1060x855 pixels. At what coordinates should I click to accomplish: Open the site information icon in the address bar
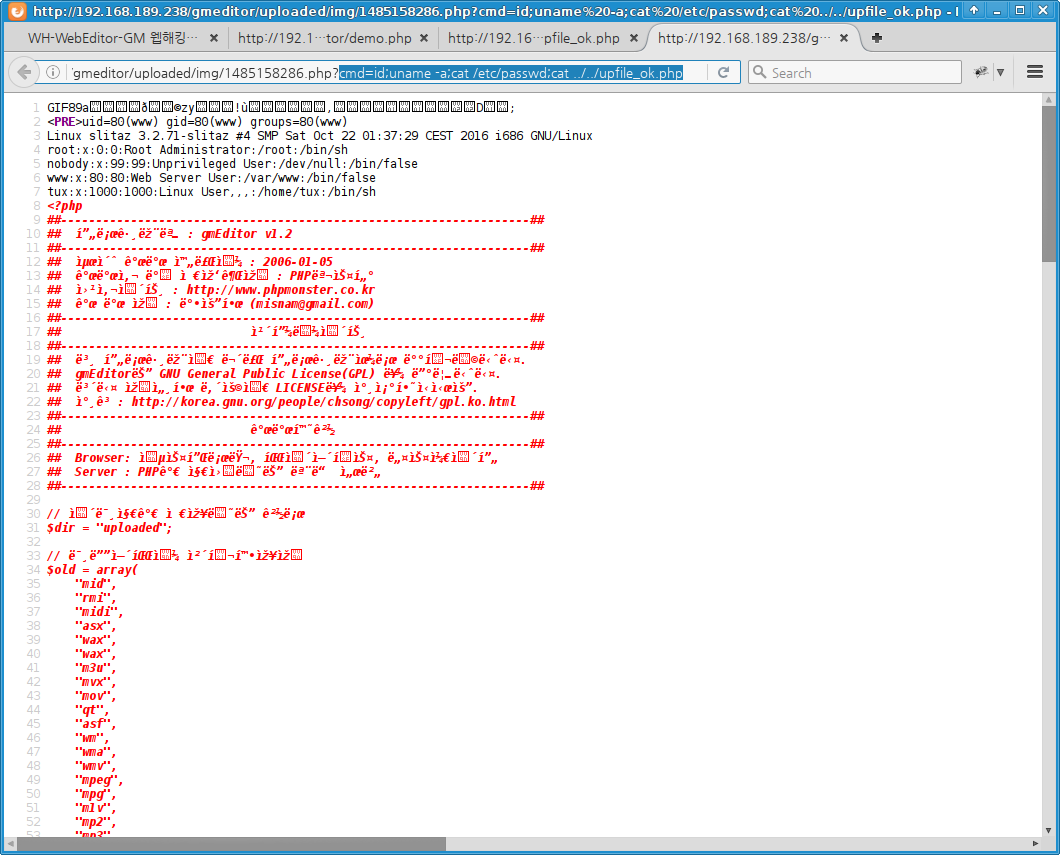(53, 72)
